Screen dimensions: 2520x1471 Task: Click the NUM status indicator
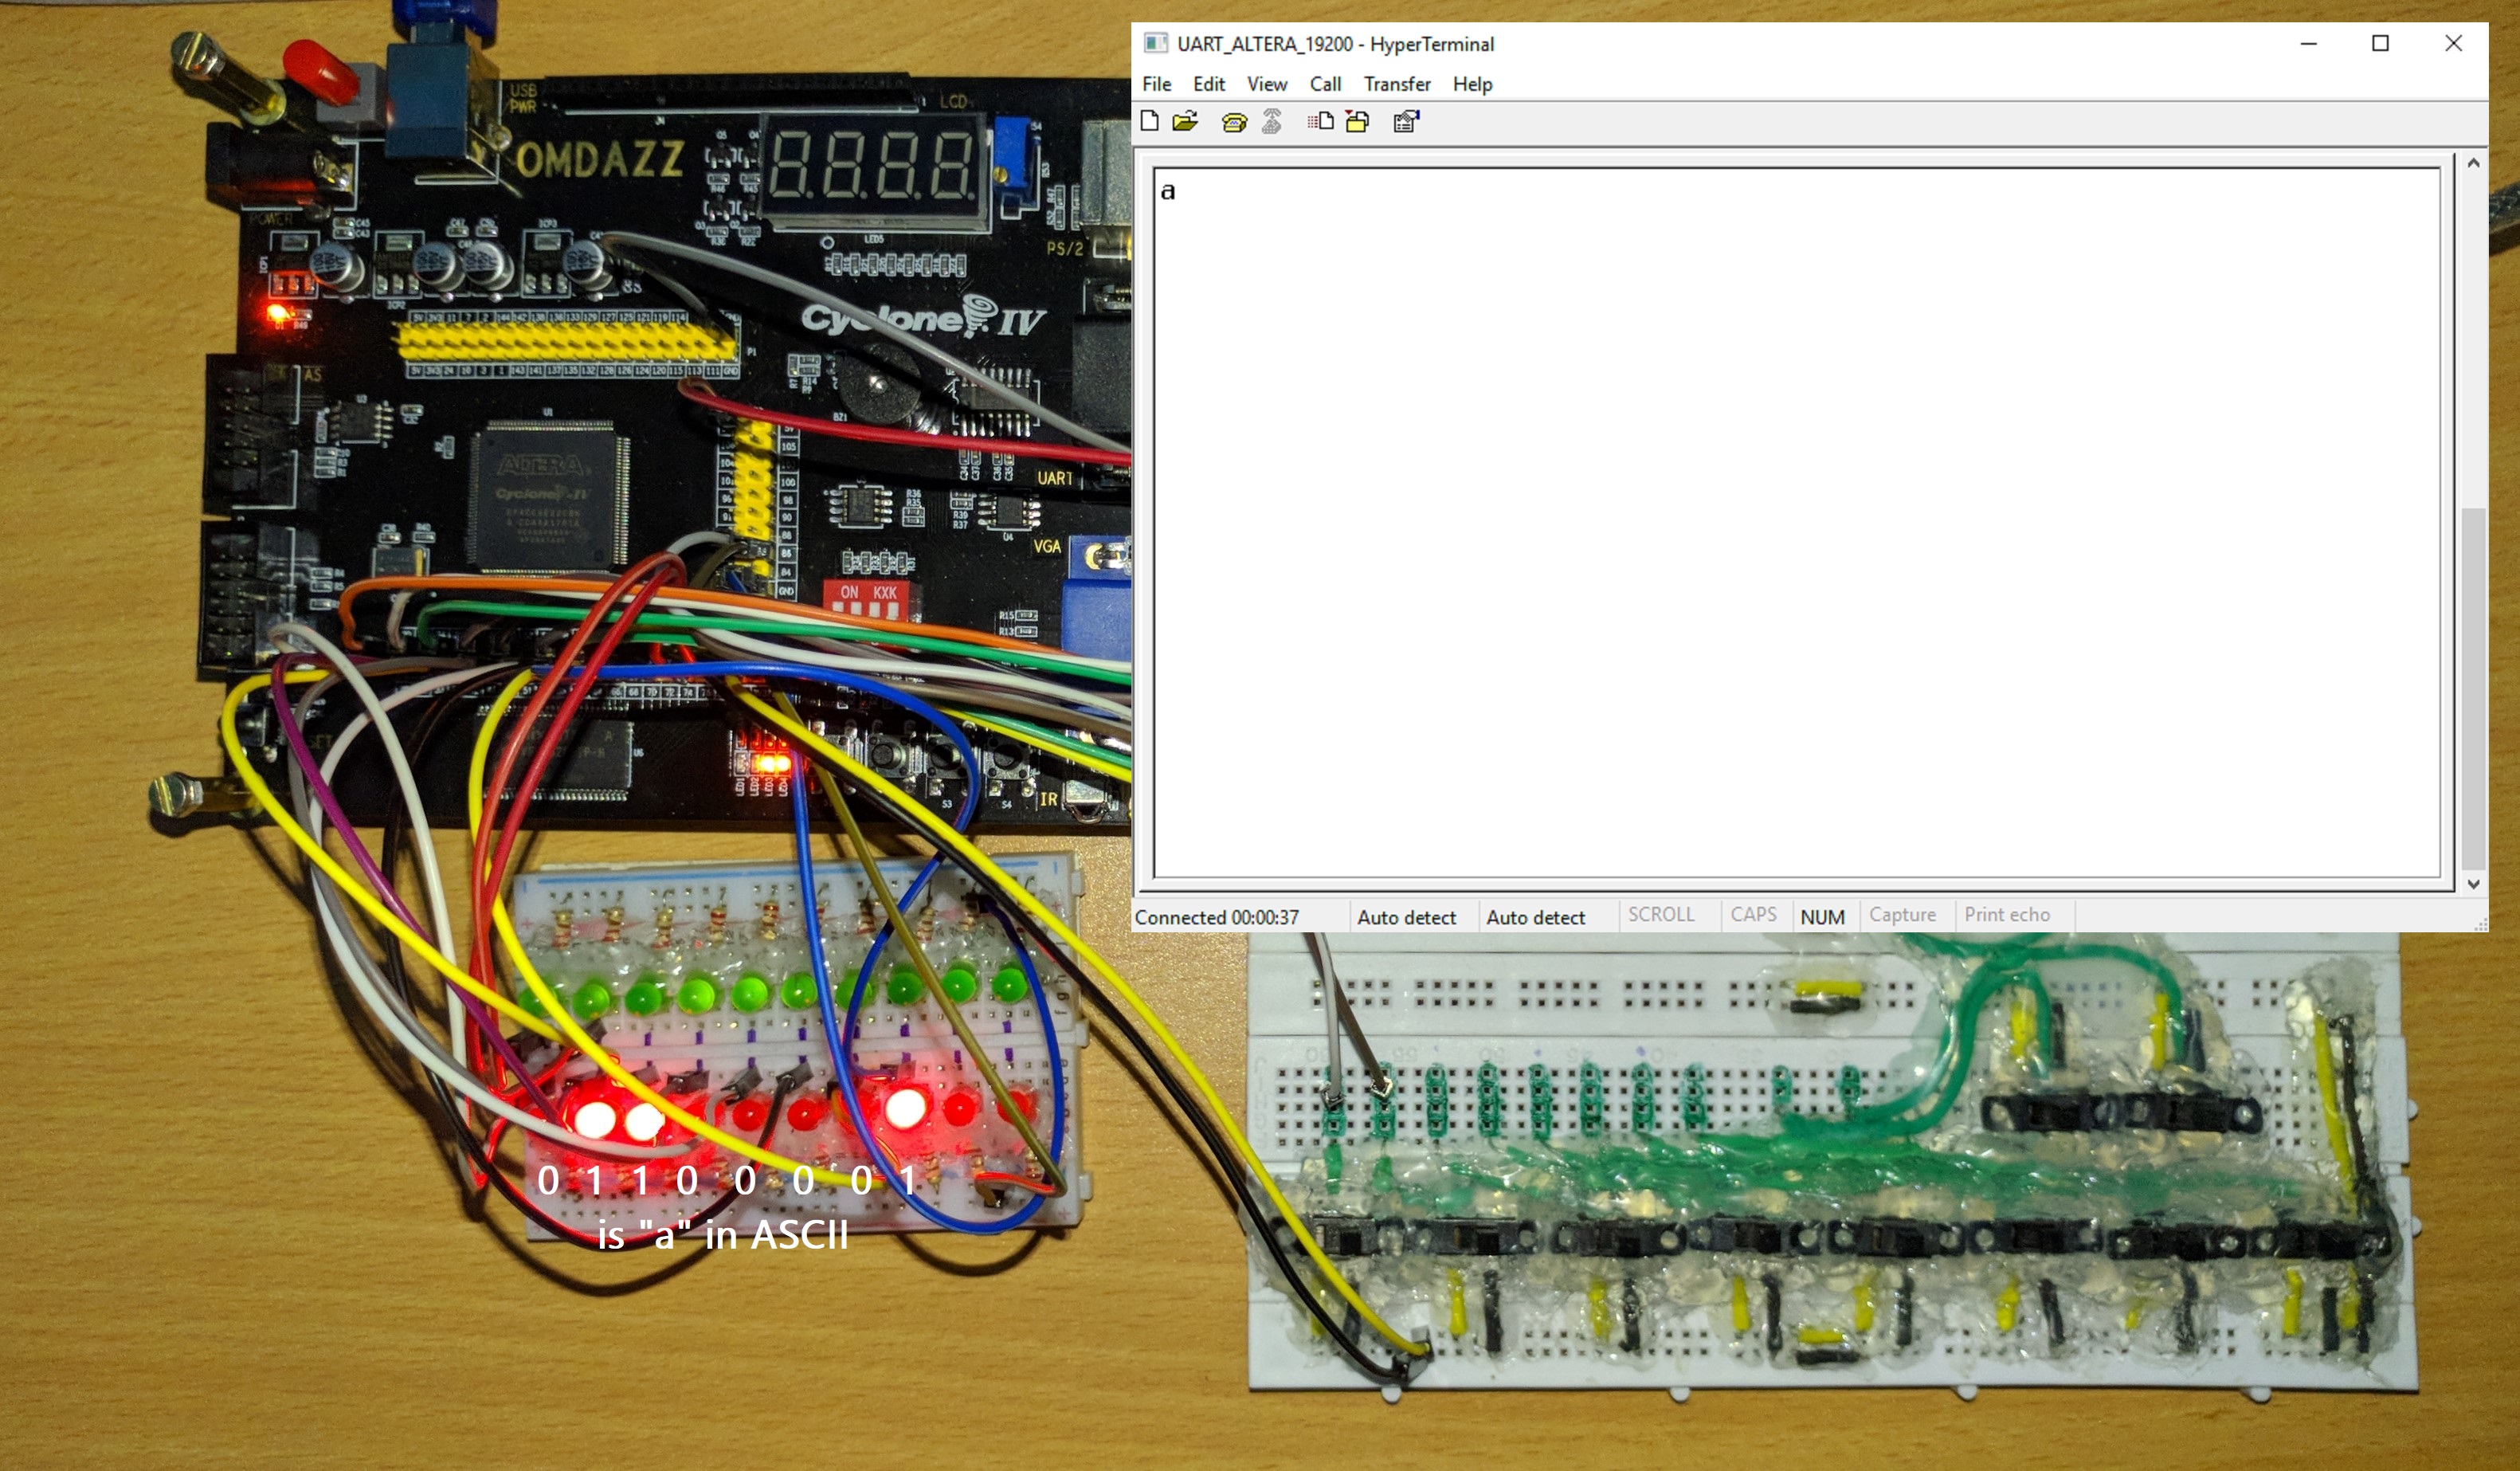(x=1823, y=917)
